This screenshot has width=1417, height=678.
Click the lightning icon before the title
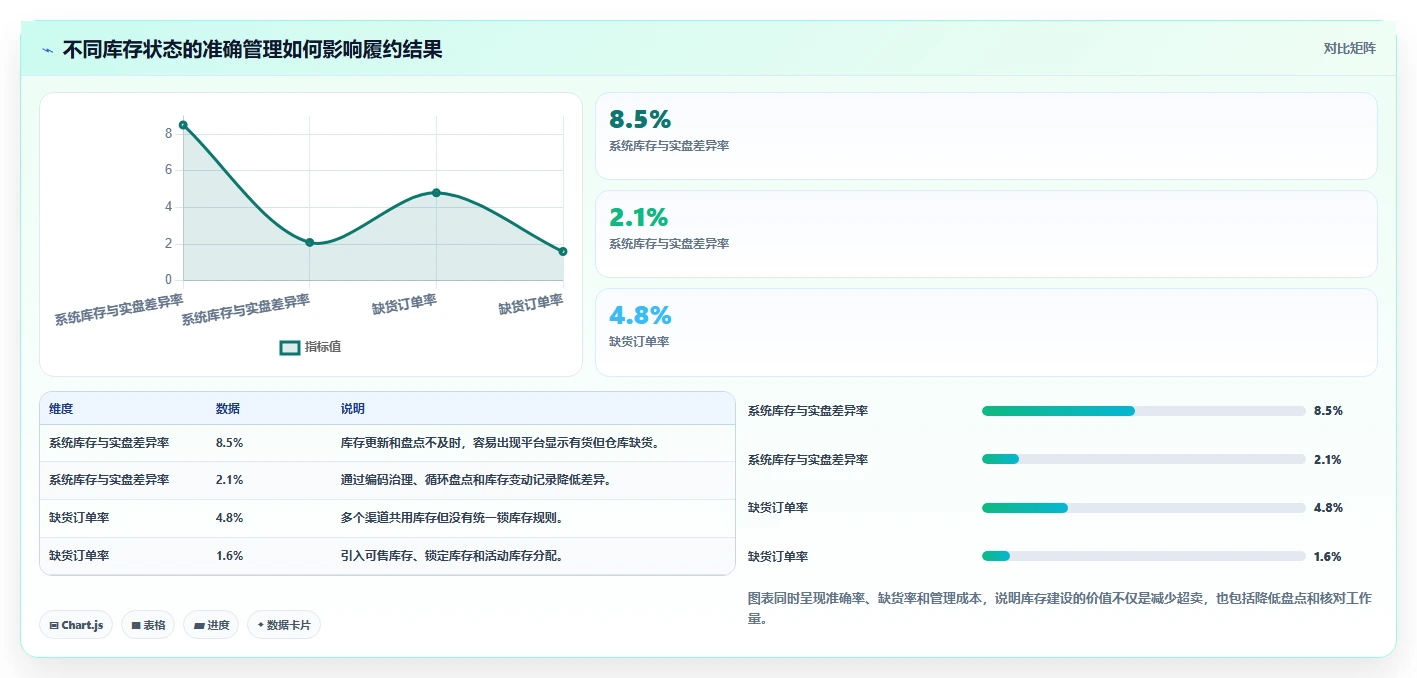pos(47,50)
